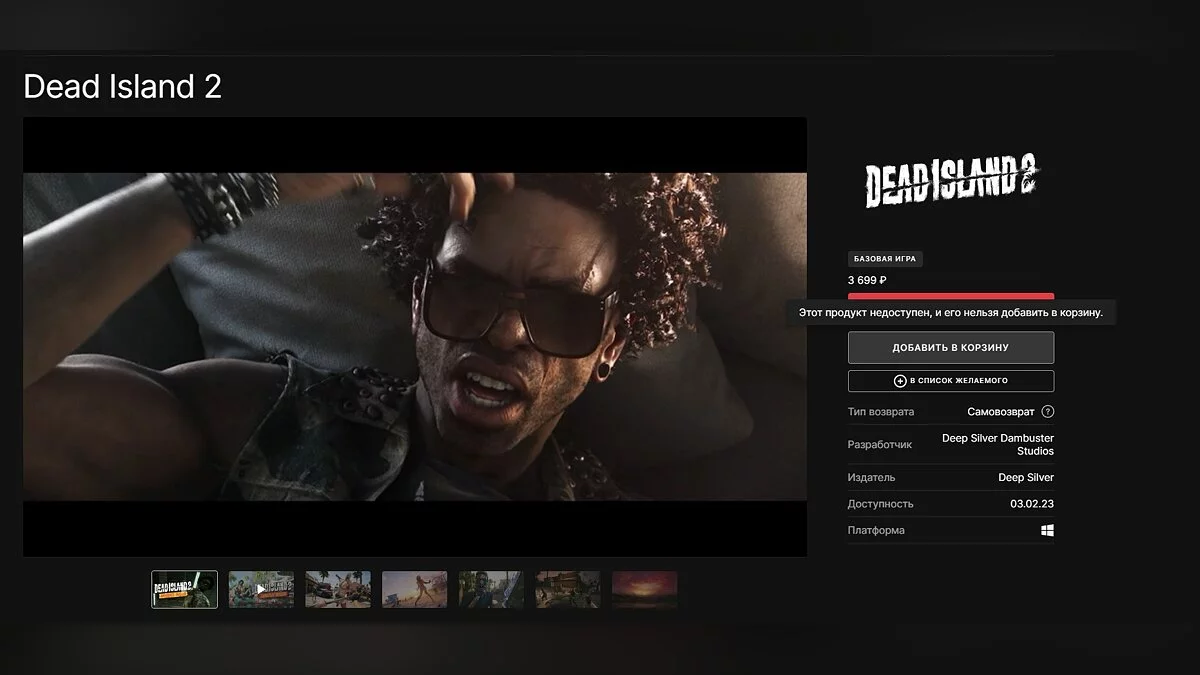
Task: Open the 'Deep Silver' publisher link
Action: (1025, 478)
